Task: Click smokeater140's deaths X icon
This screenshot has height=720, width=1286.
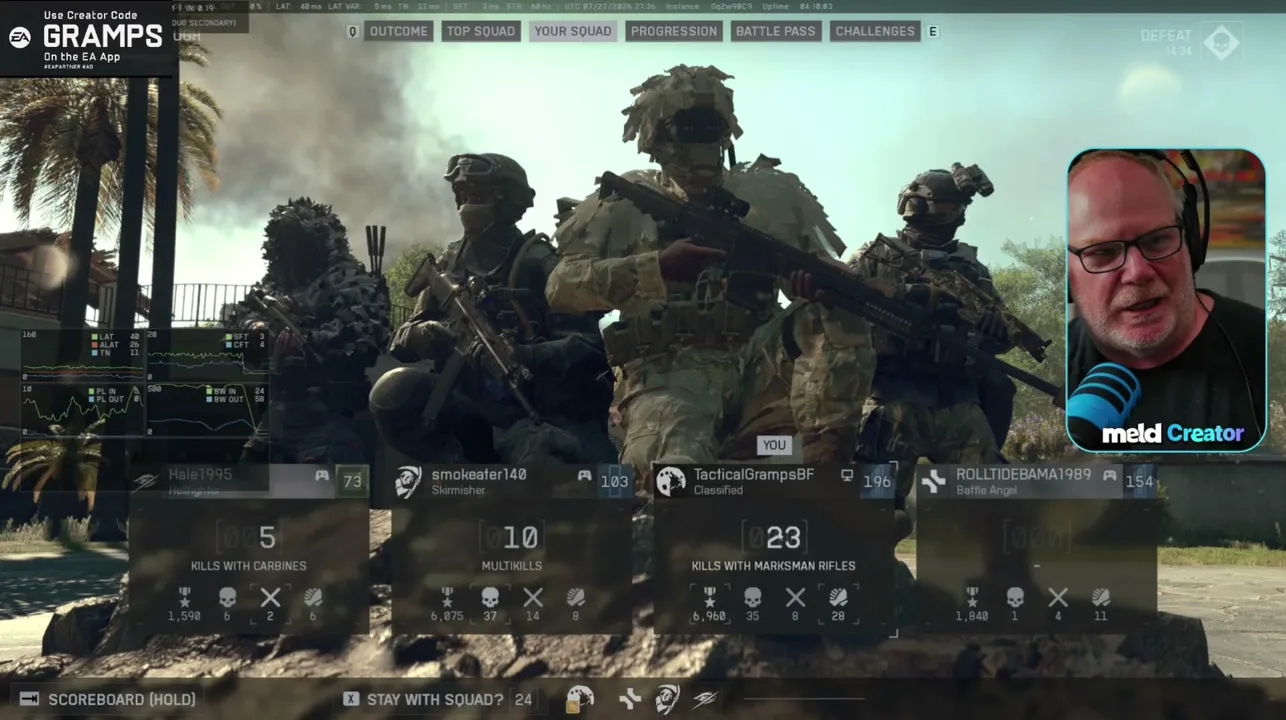Action: click(x=533, y=598)
